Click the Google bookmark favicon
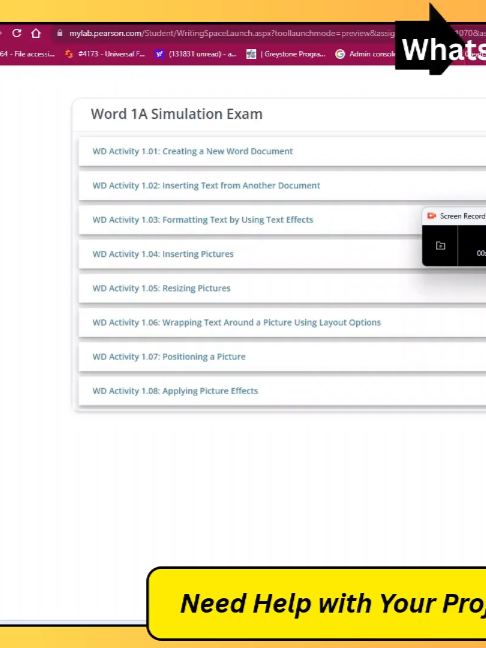This screenshot has height=648, width=486. [x=340, y=54]
